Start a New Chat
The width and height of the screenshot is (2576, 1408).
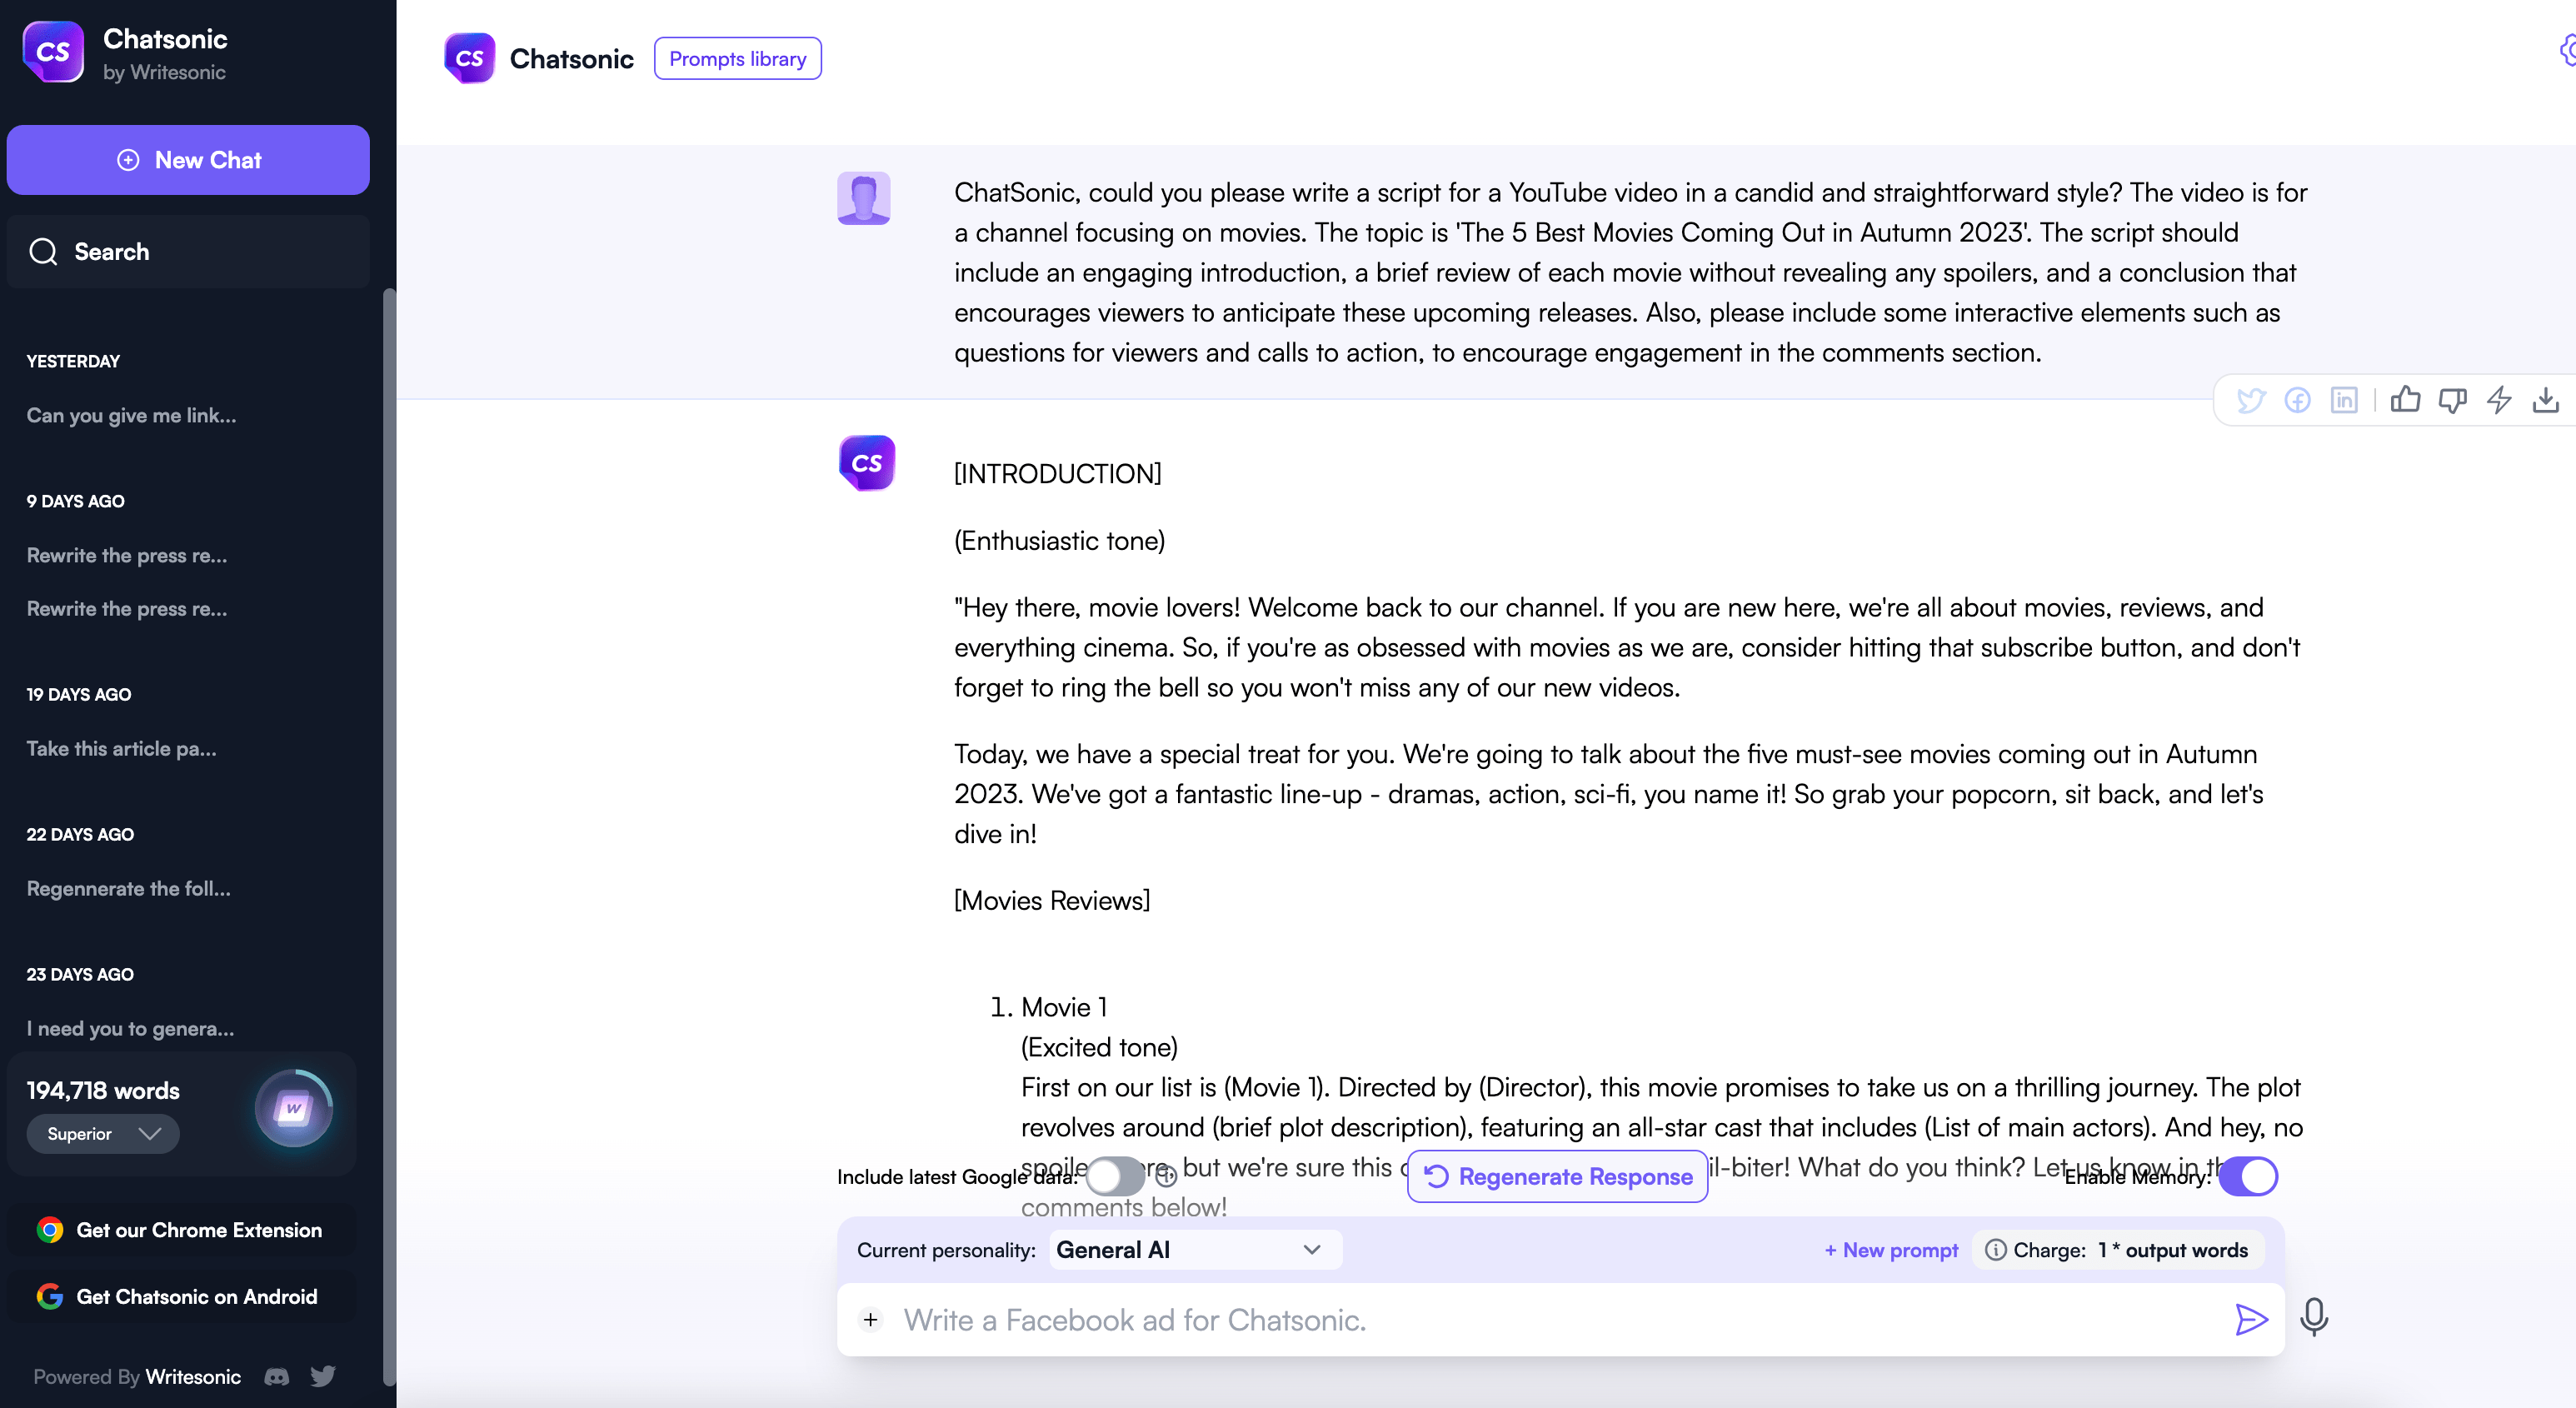coord(188,160)
